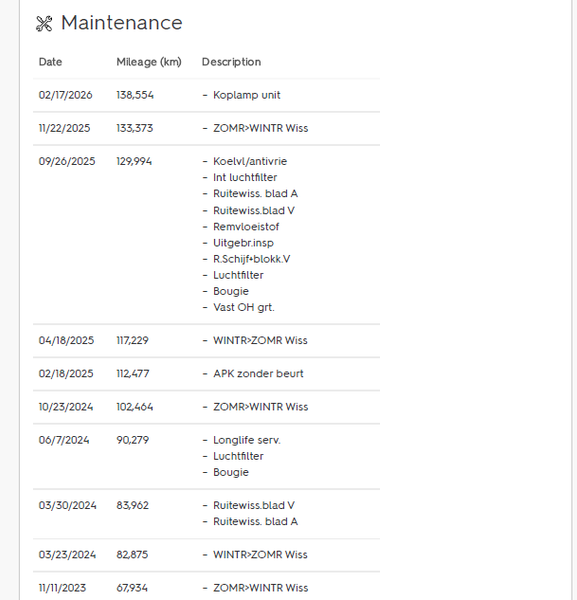Click the 03/30/2024 date entry
Viewport: 577px width, 600px height.
67,505
